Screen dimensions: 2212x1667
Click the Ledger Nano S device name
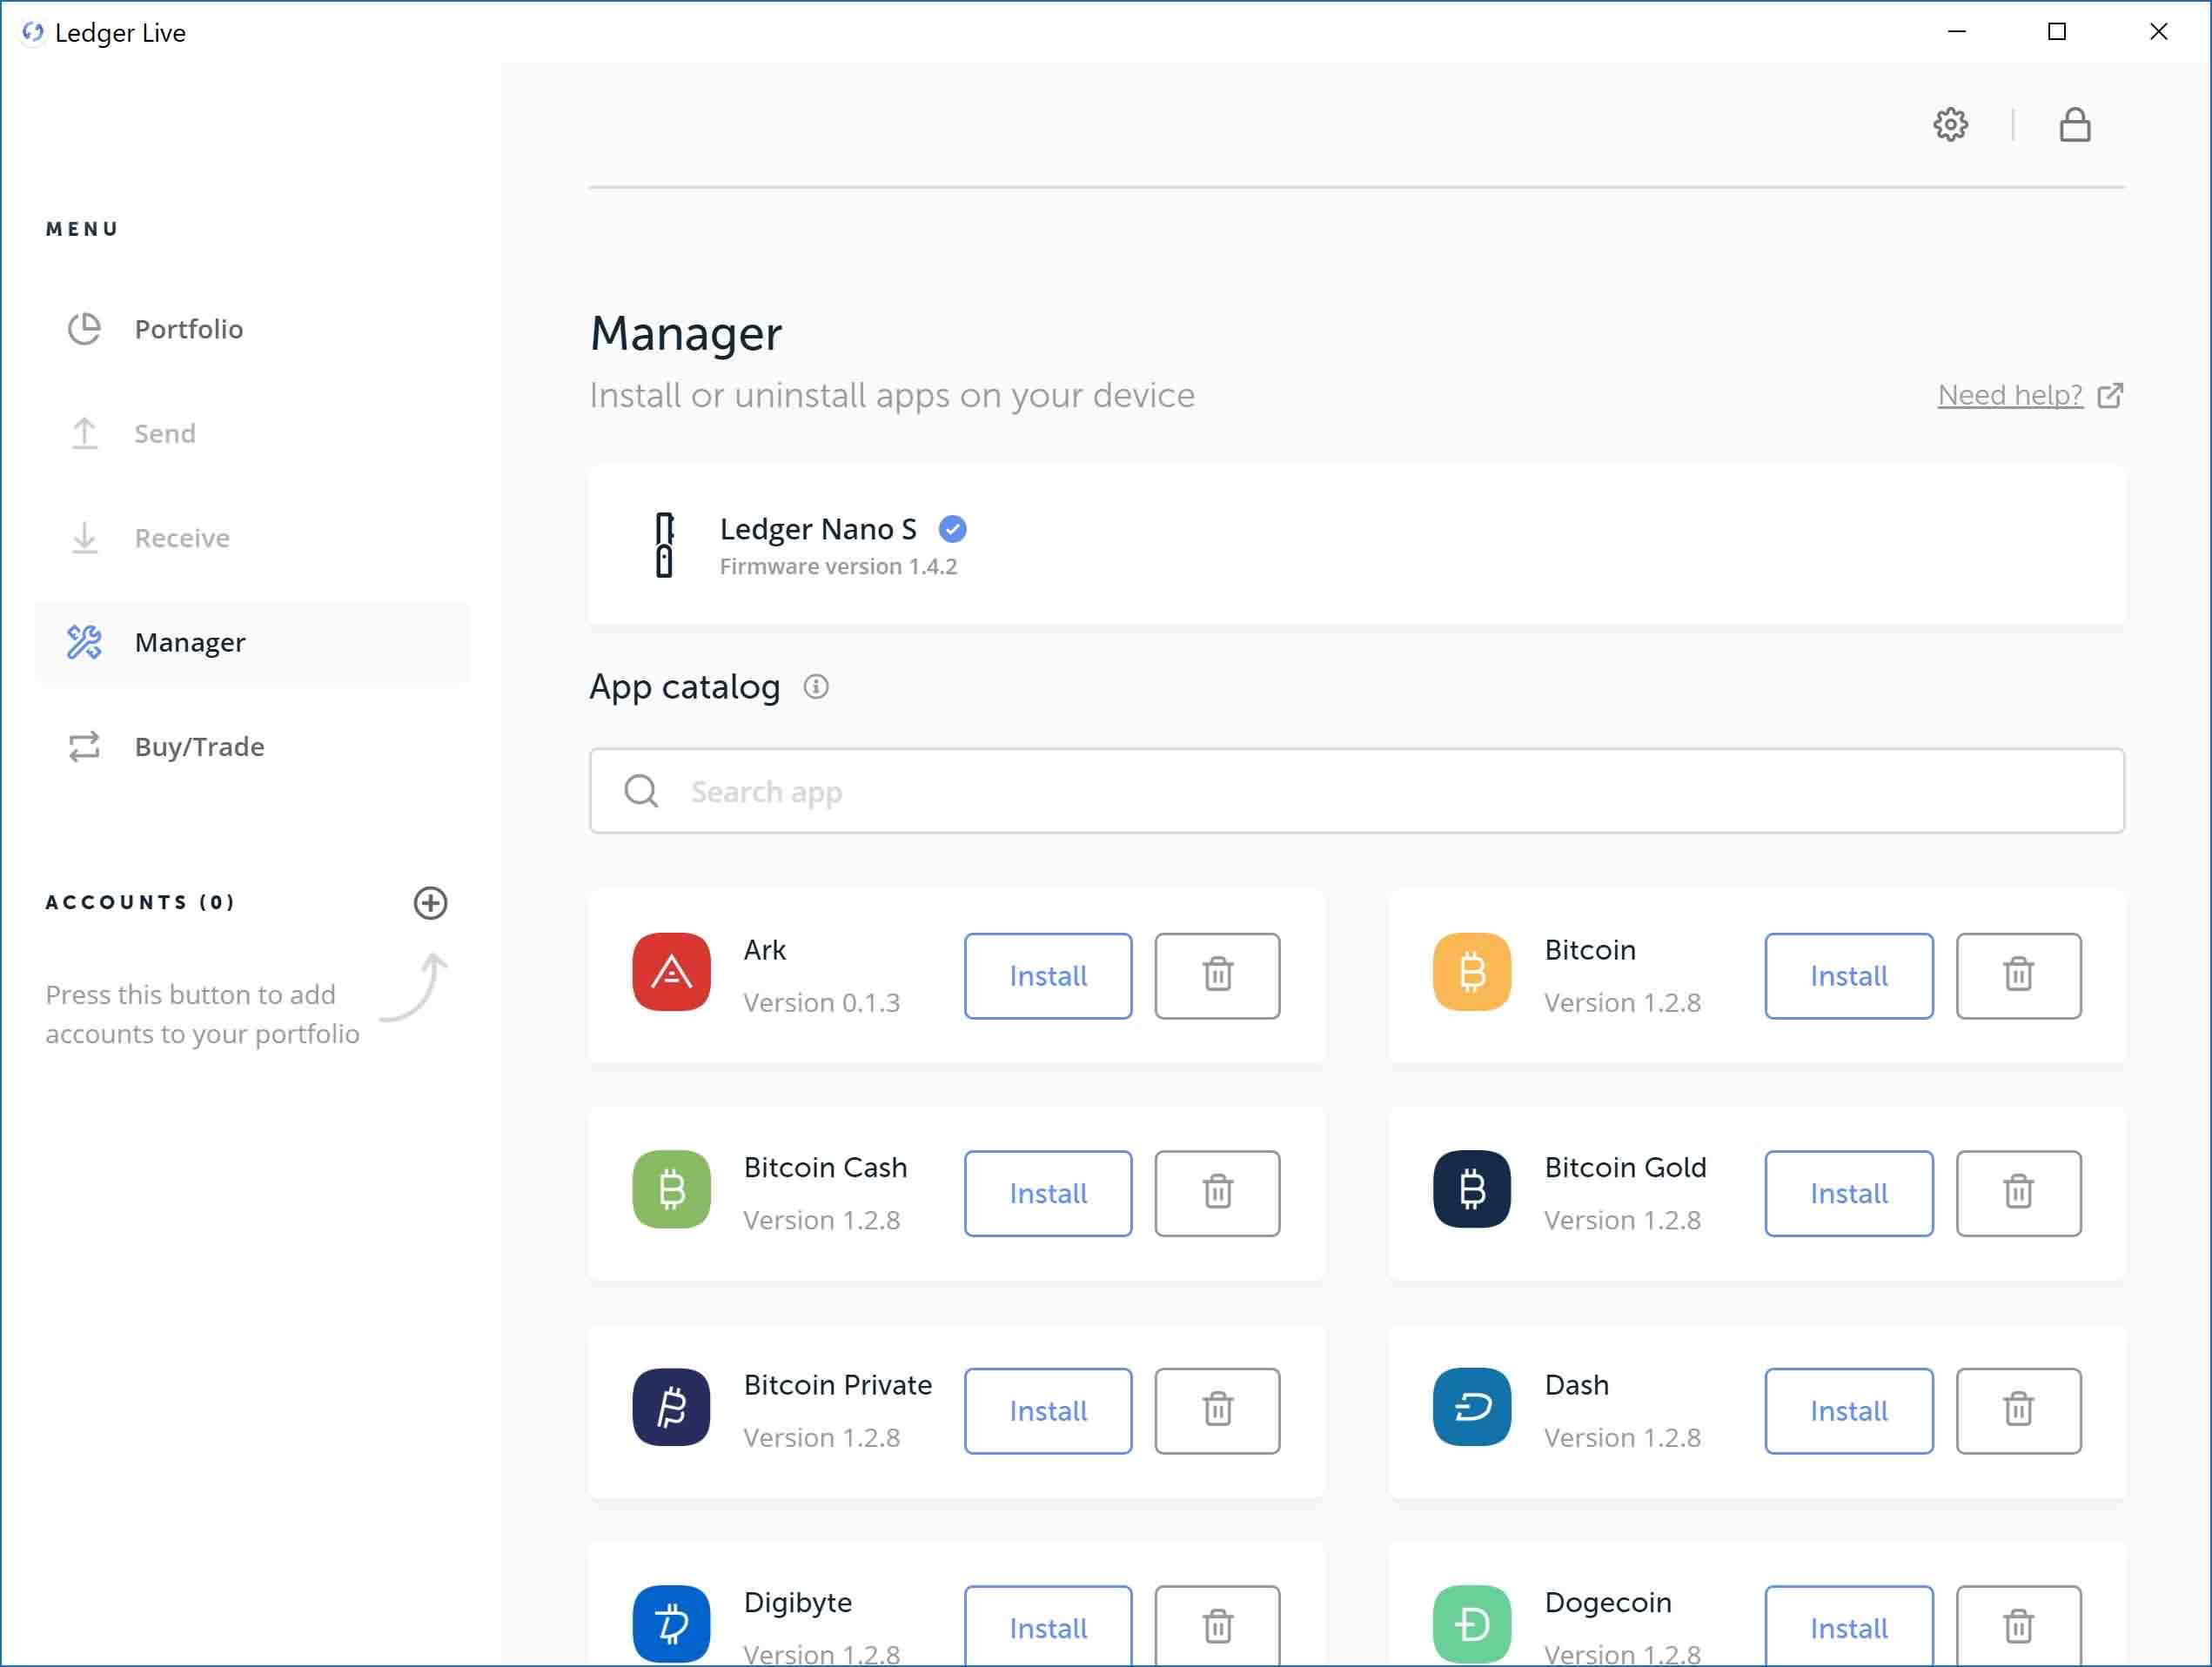tap(818, 529)
